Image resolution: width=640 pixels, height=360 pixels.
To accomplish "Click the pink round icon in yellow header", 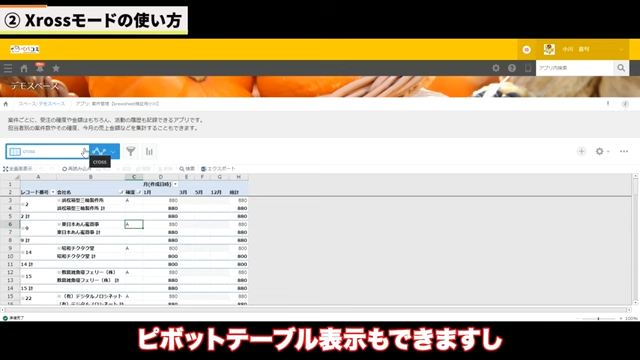I will pos(527,49).
